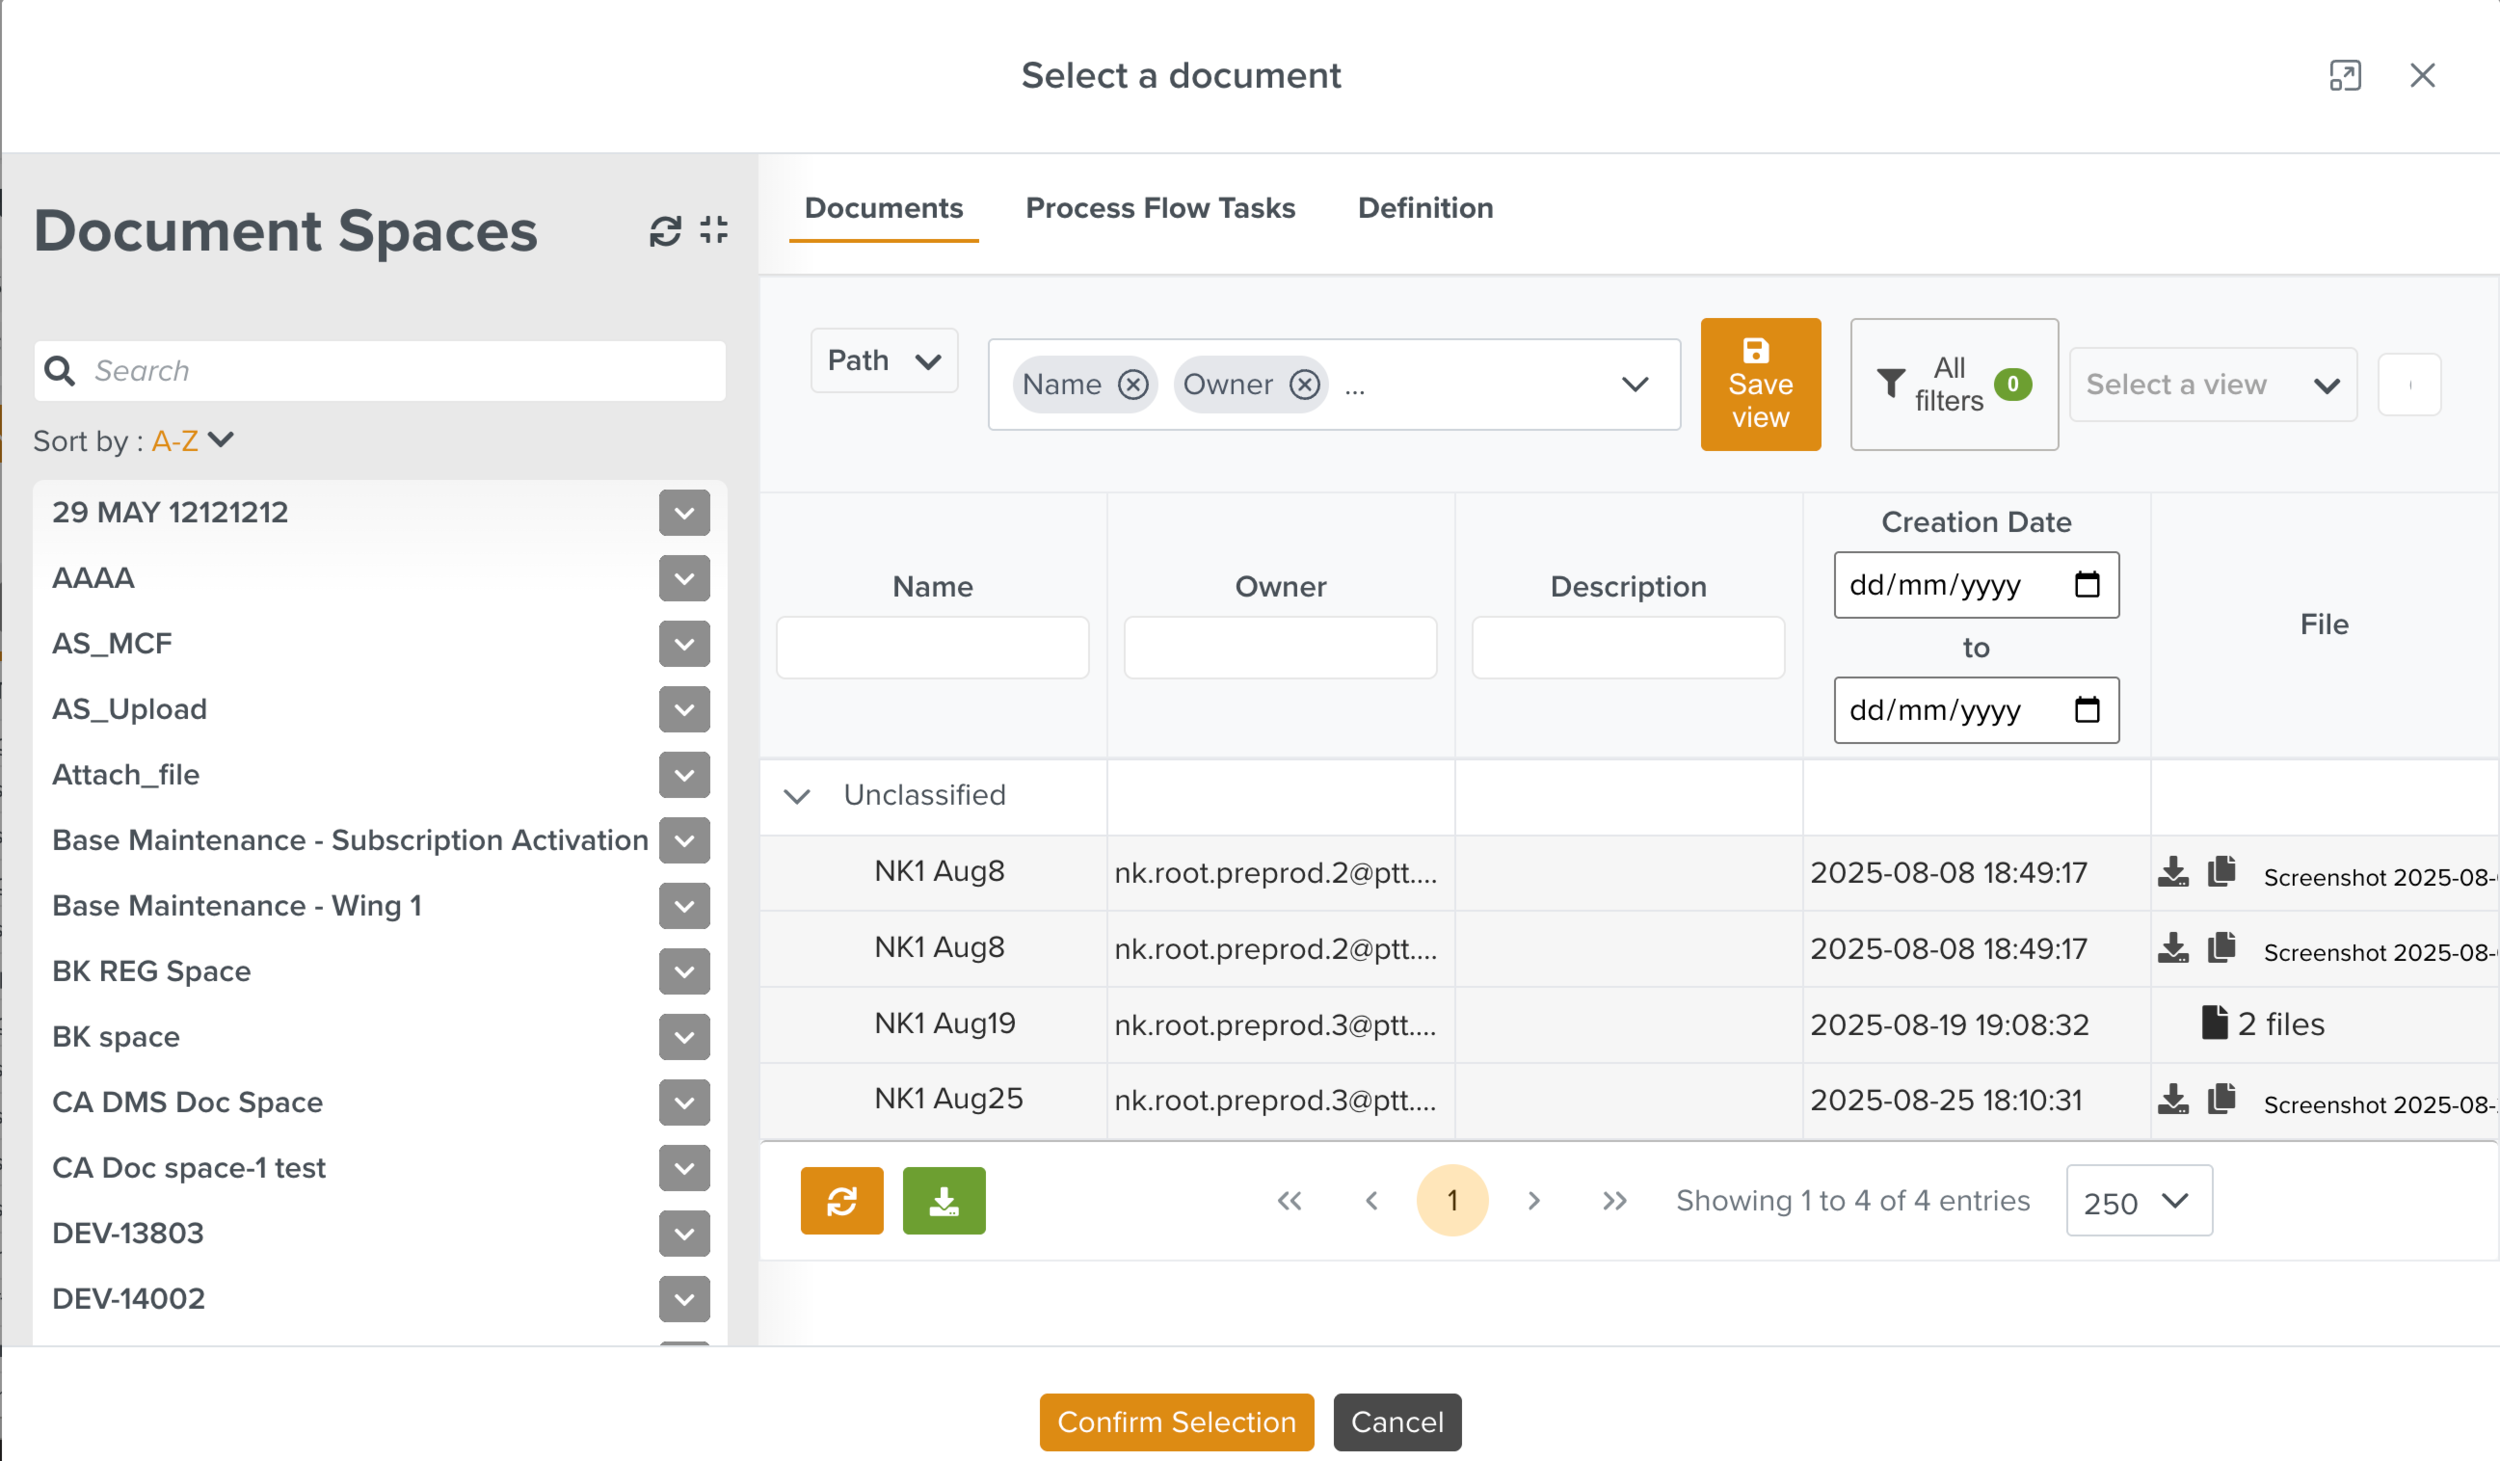Click the orange table refresh button
The width and height of the screenshot is (2500, 1461).
coord(841,1200)
